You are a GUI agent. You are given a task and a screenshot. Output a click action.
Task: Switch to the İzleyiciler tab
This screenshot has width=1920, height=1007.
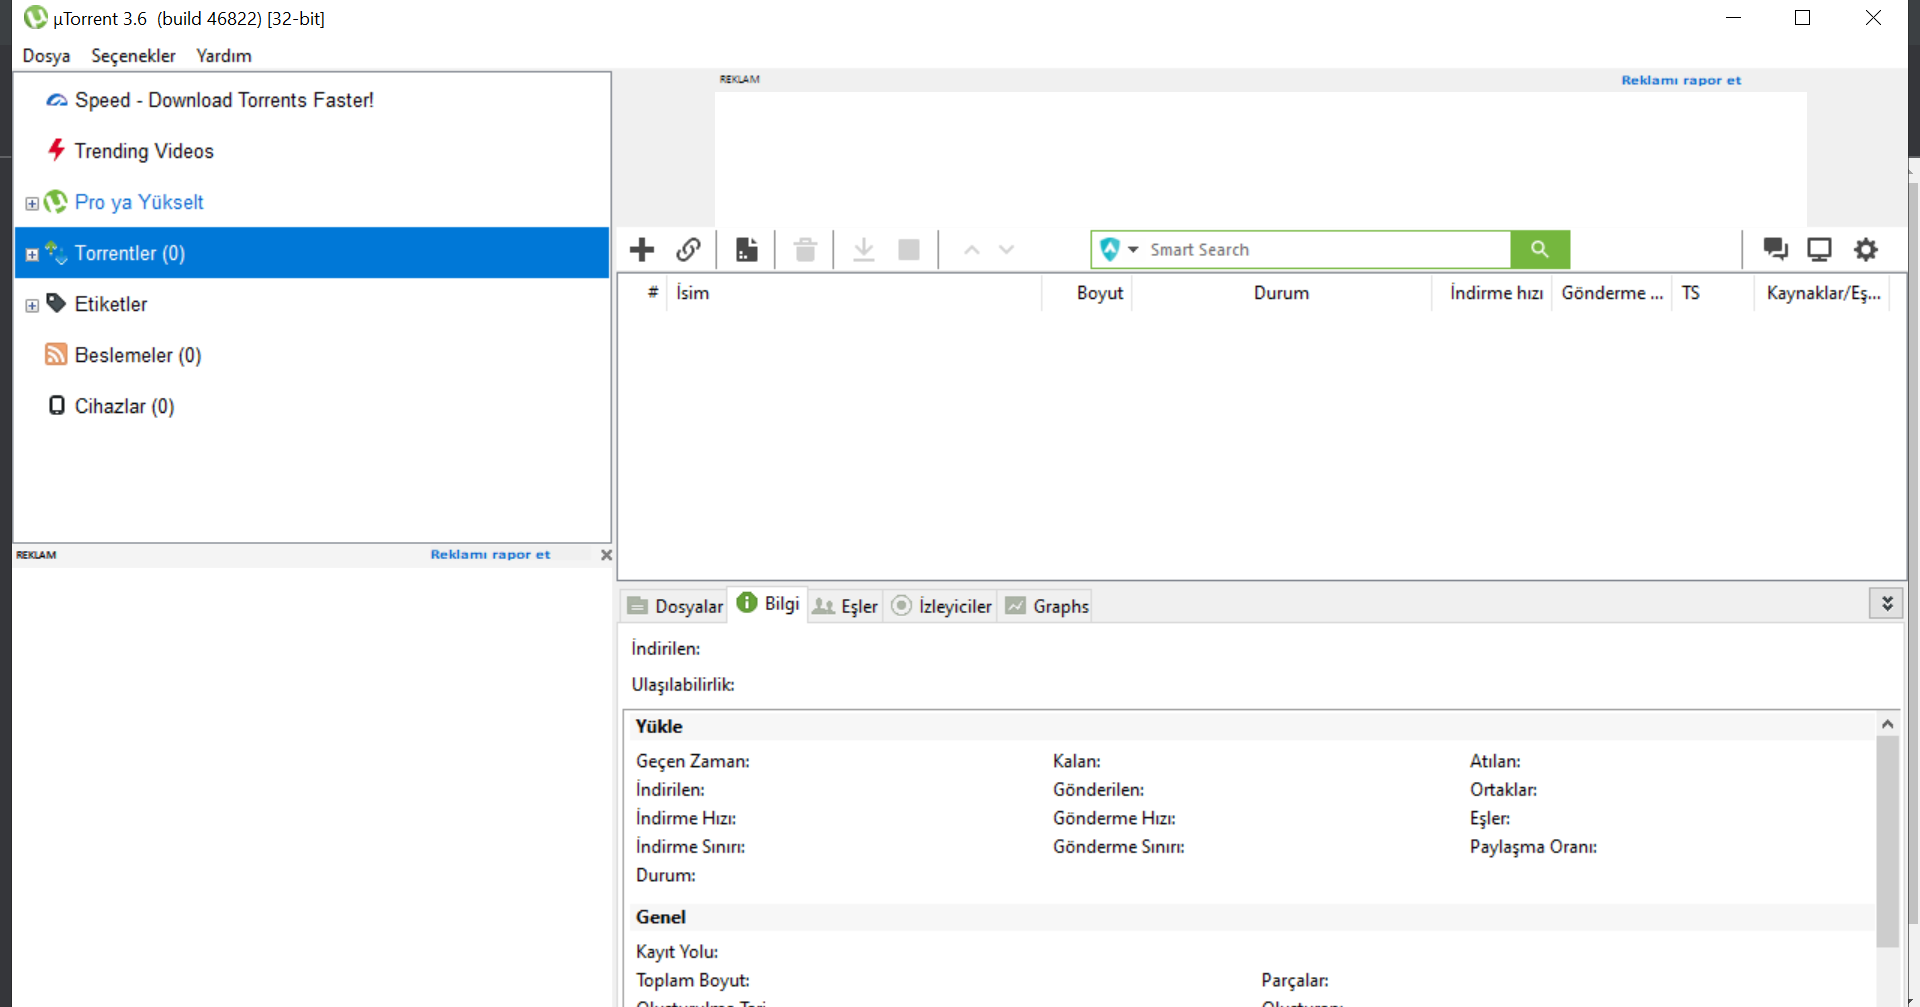pyautogui.click(x=941, y=606)
